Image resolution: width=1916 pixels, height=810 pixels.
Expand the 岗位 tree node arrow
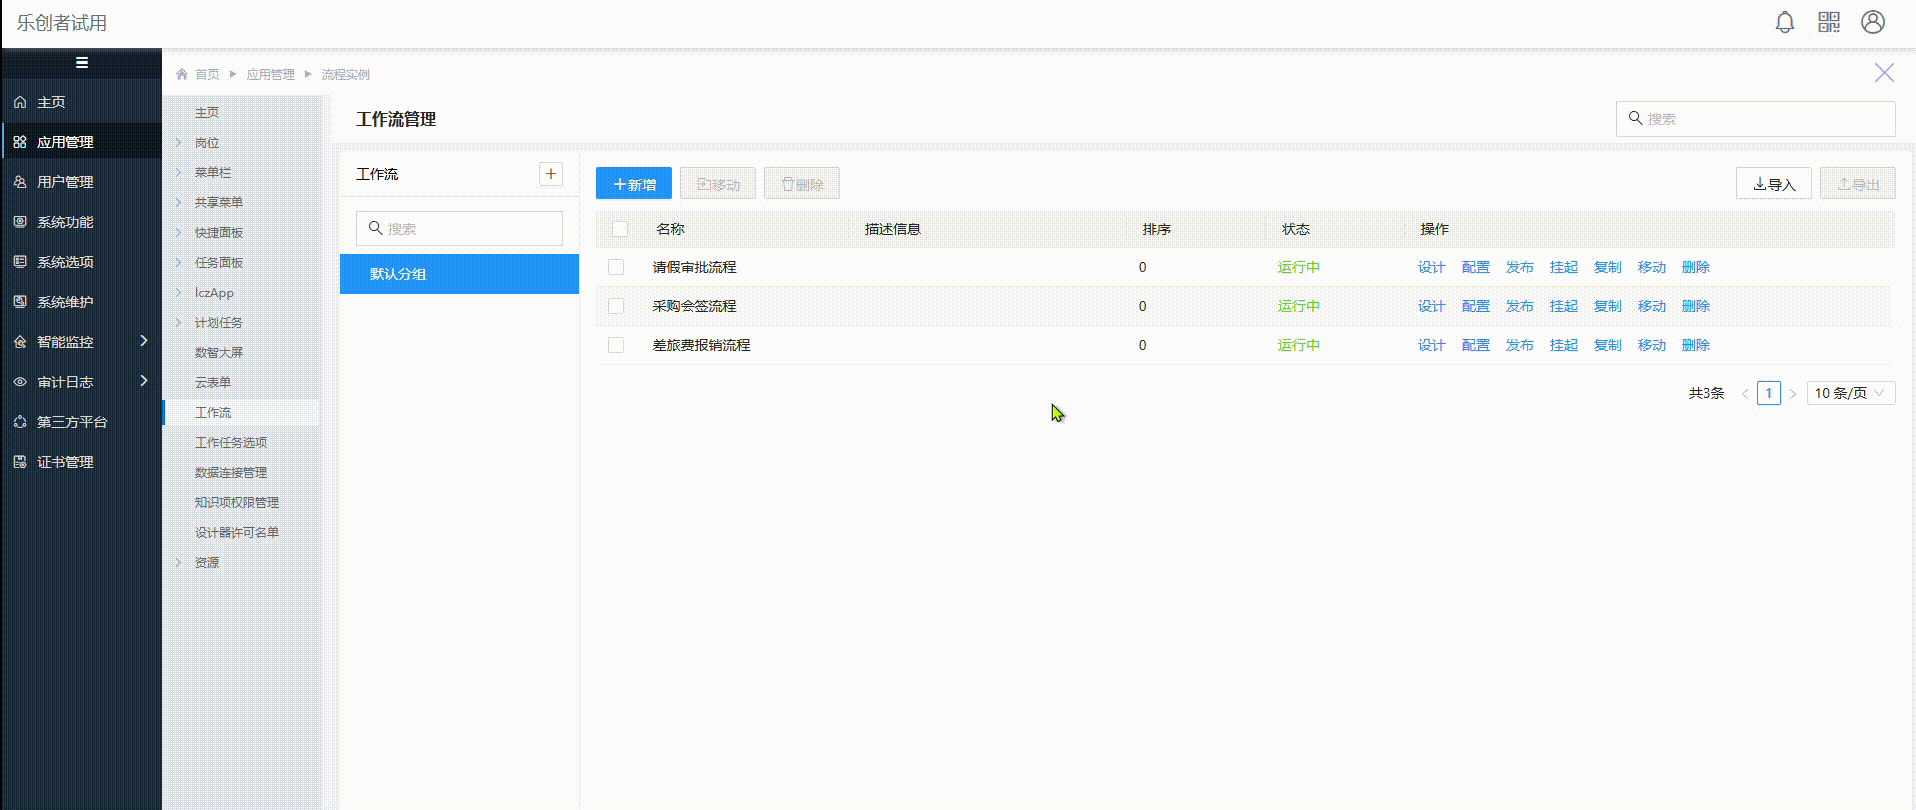tap(179, 143)
